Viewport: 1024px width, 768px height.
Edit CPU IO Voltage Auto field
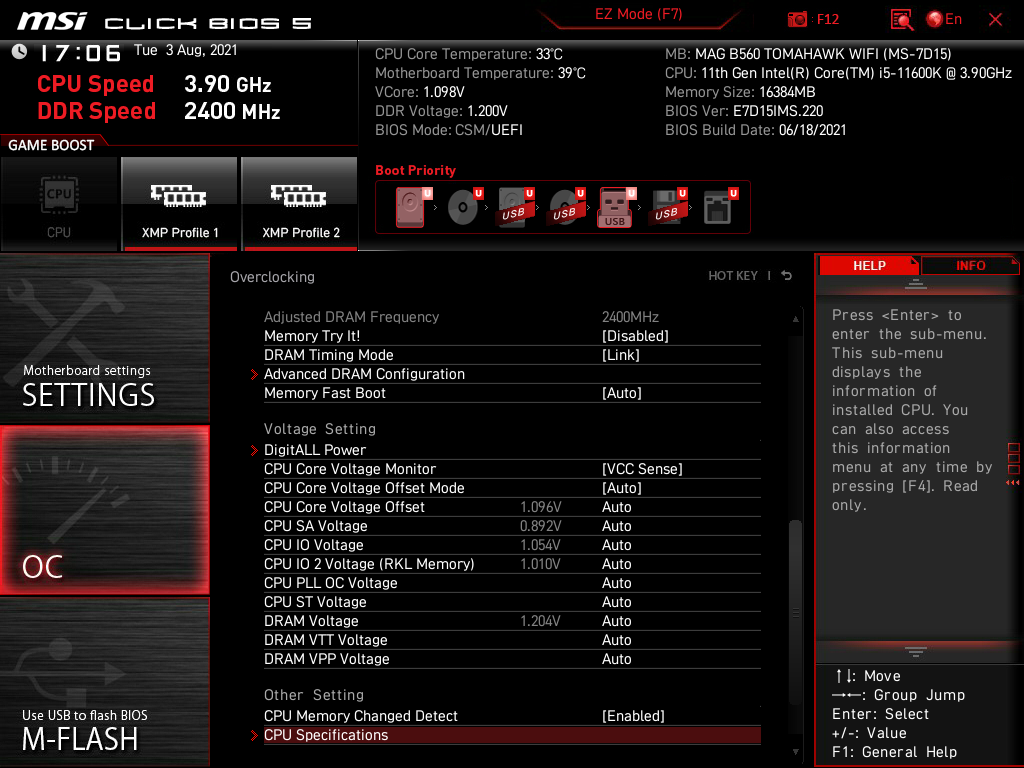tap(616, 545)
